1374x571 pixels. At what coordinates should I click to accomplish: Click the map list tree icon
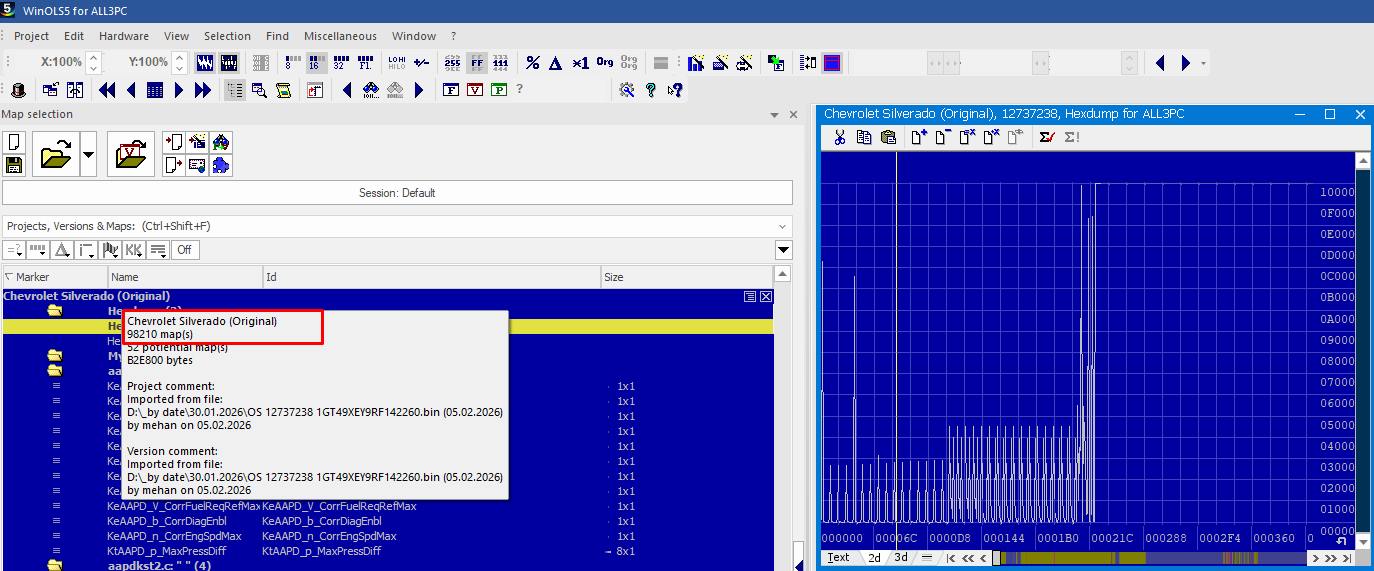(x=234, y=90)
